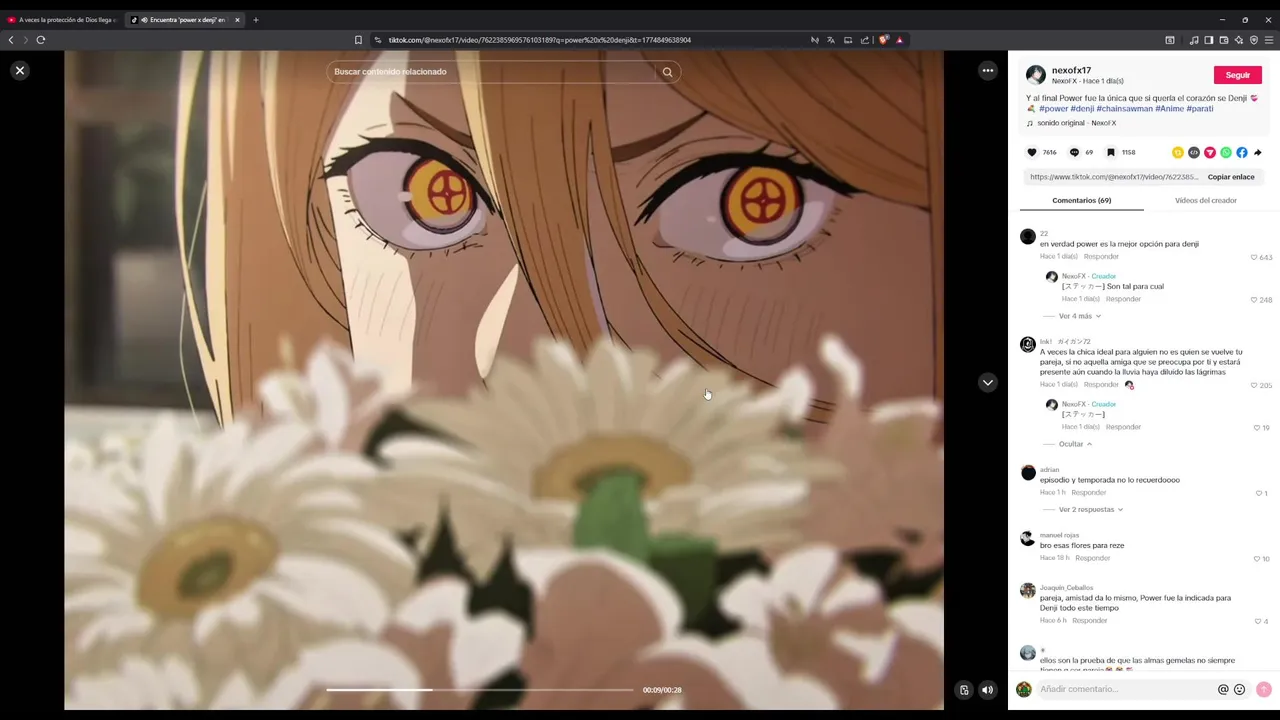
Task: Mute the video with the speaker icon
Action: tap(987, 690)
